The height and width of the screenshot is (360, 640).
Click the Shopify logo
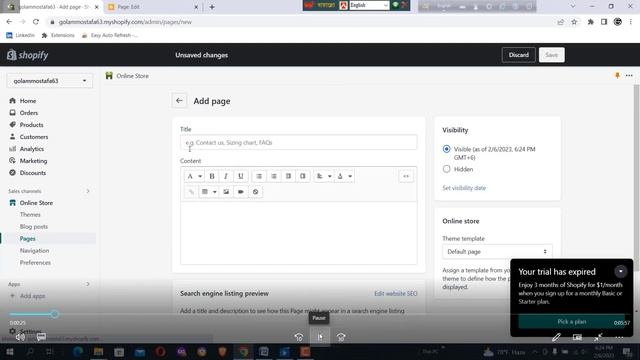pyautogui.click(x=27, y=55)
